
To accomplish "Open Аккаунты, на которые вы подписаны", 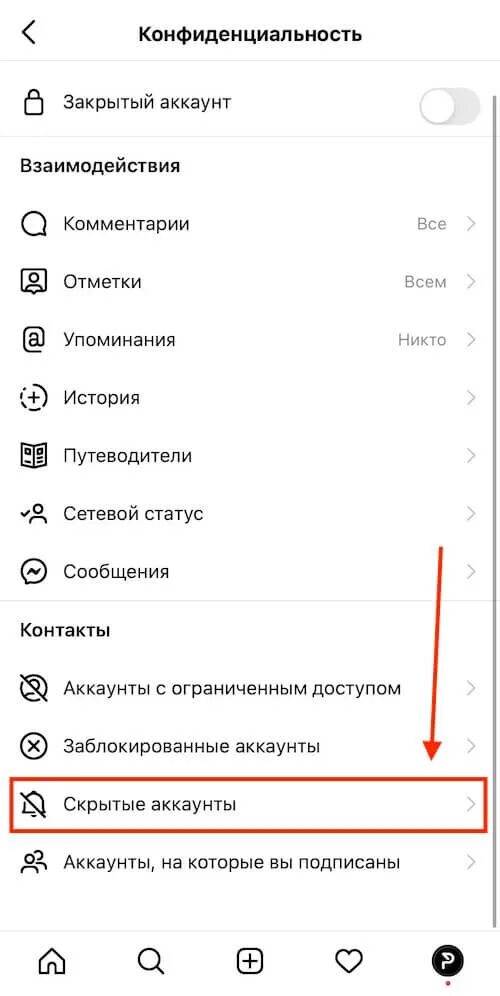I will [250, 863].
